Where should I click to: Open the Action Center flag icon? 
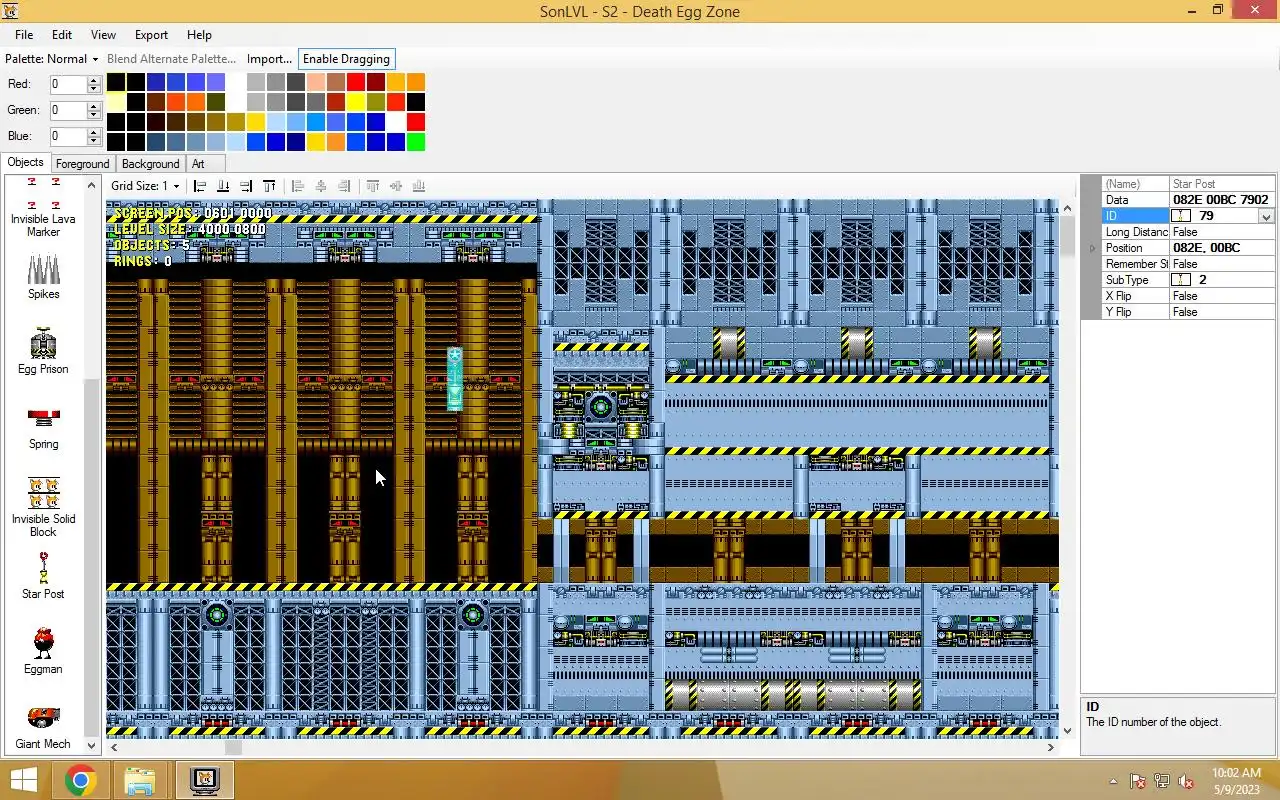(1137, 781)
